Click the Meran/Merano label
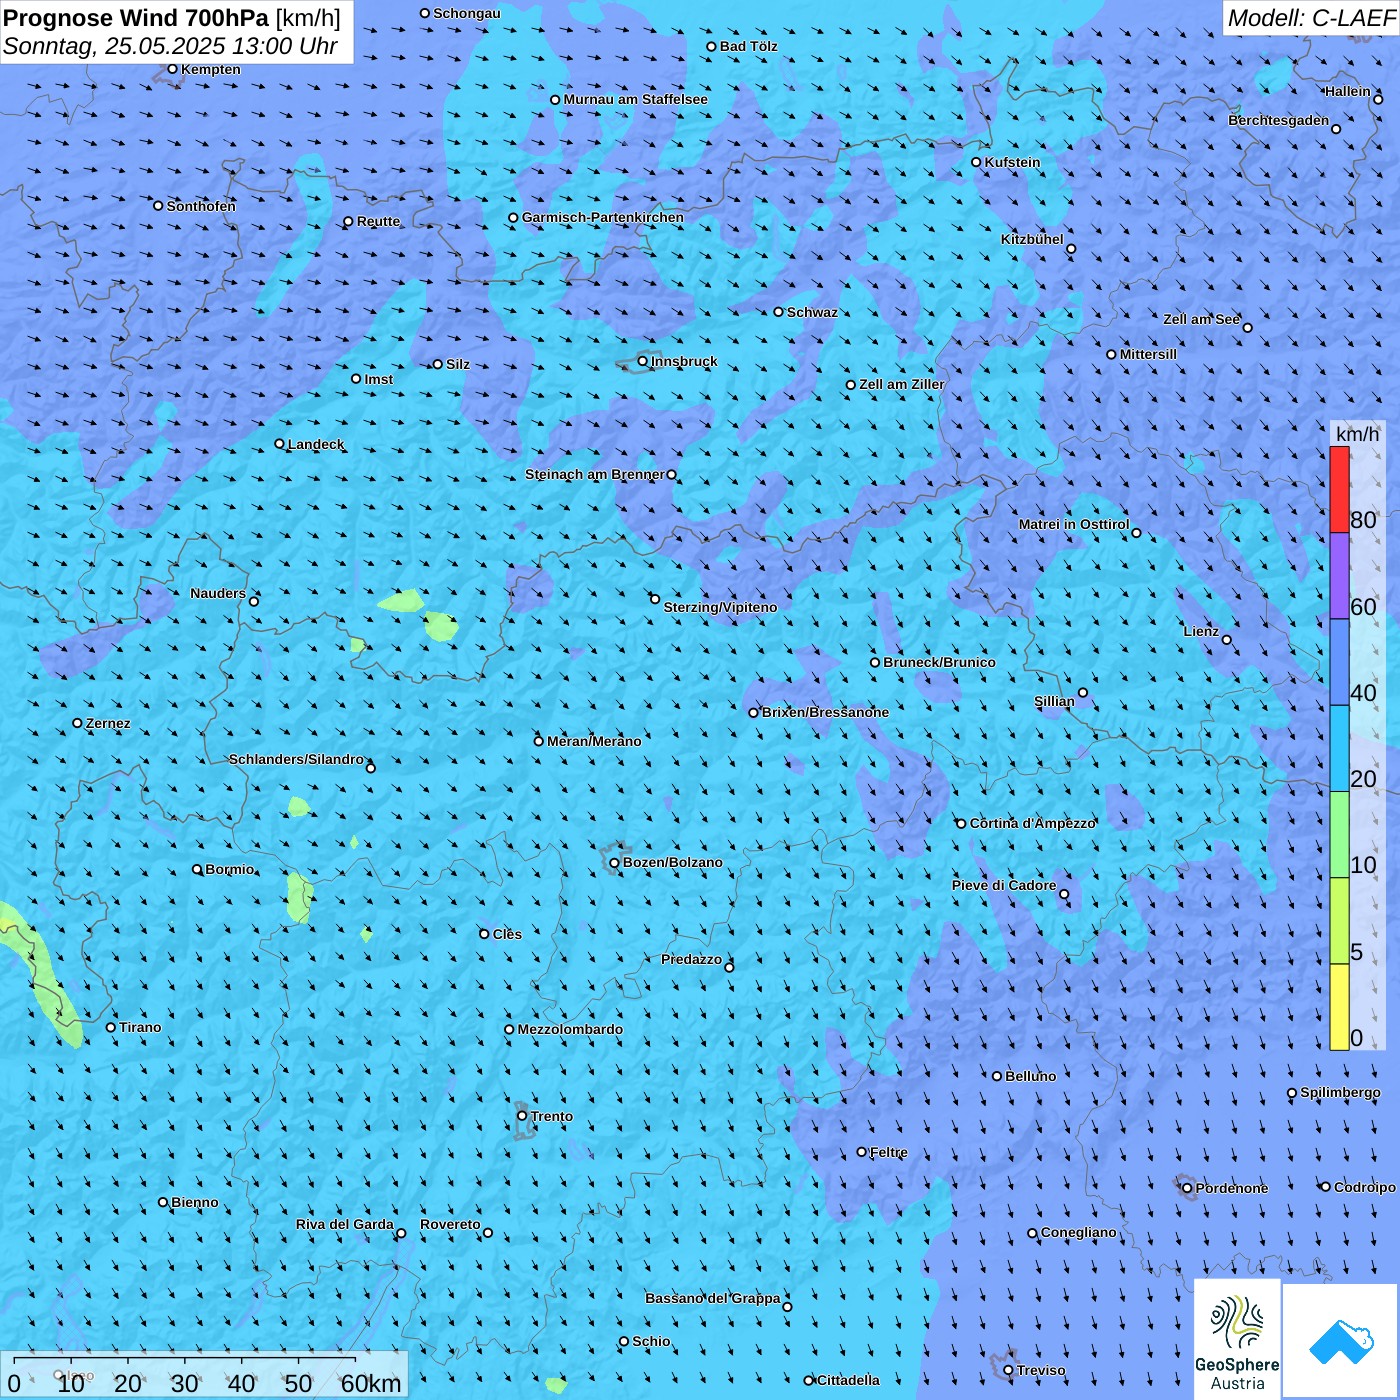The width and height of the screenshot is (1400, 1400). [595, 741]
